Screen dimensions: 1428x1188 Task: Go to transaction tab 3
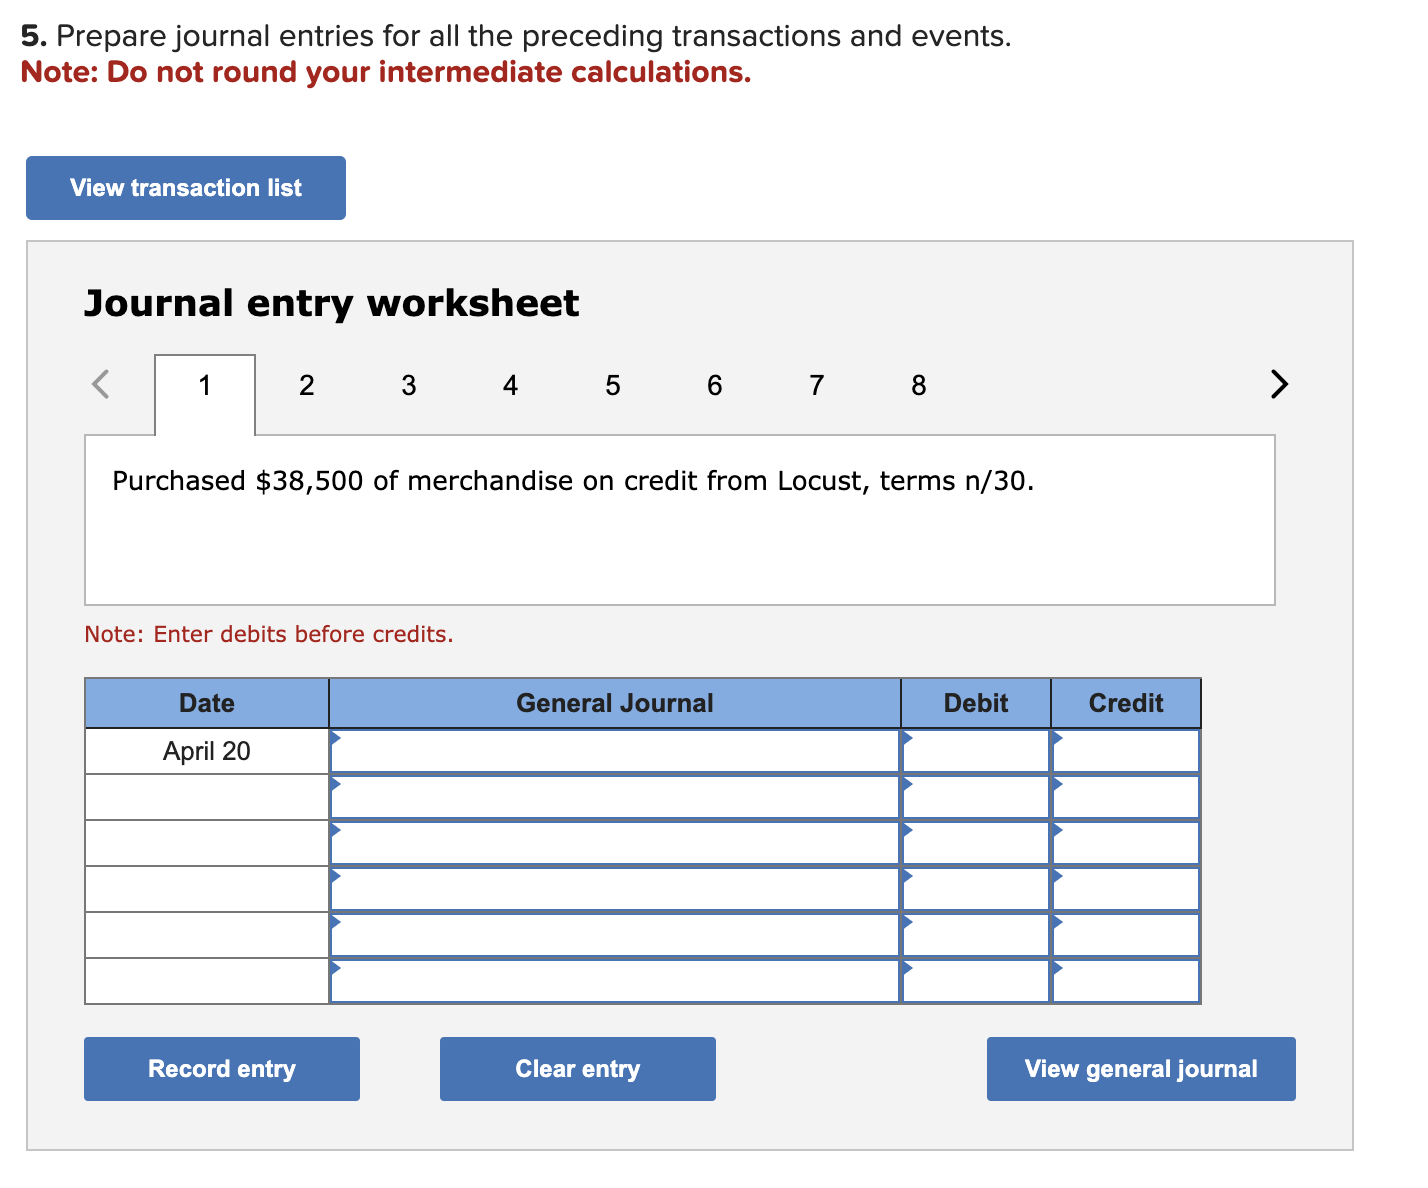[x=408, y=386]
